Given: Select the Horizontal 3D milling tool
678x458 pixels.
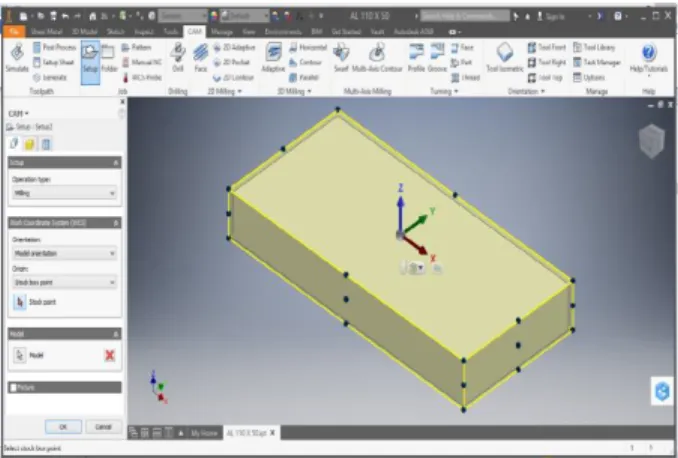Looking at the screenshot, I should coord(308,47).
